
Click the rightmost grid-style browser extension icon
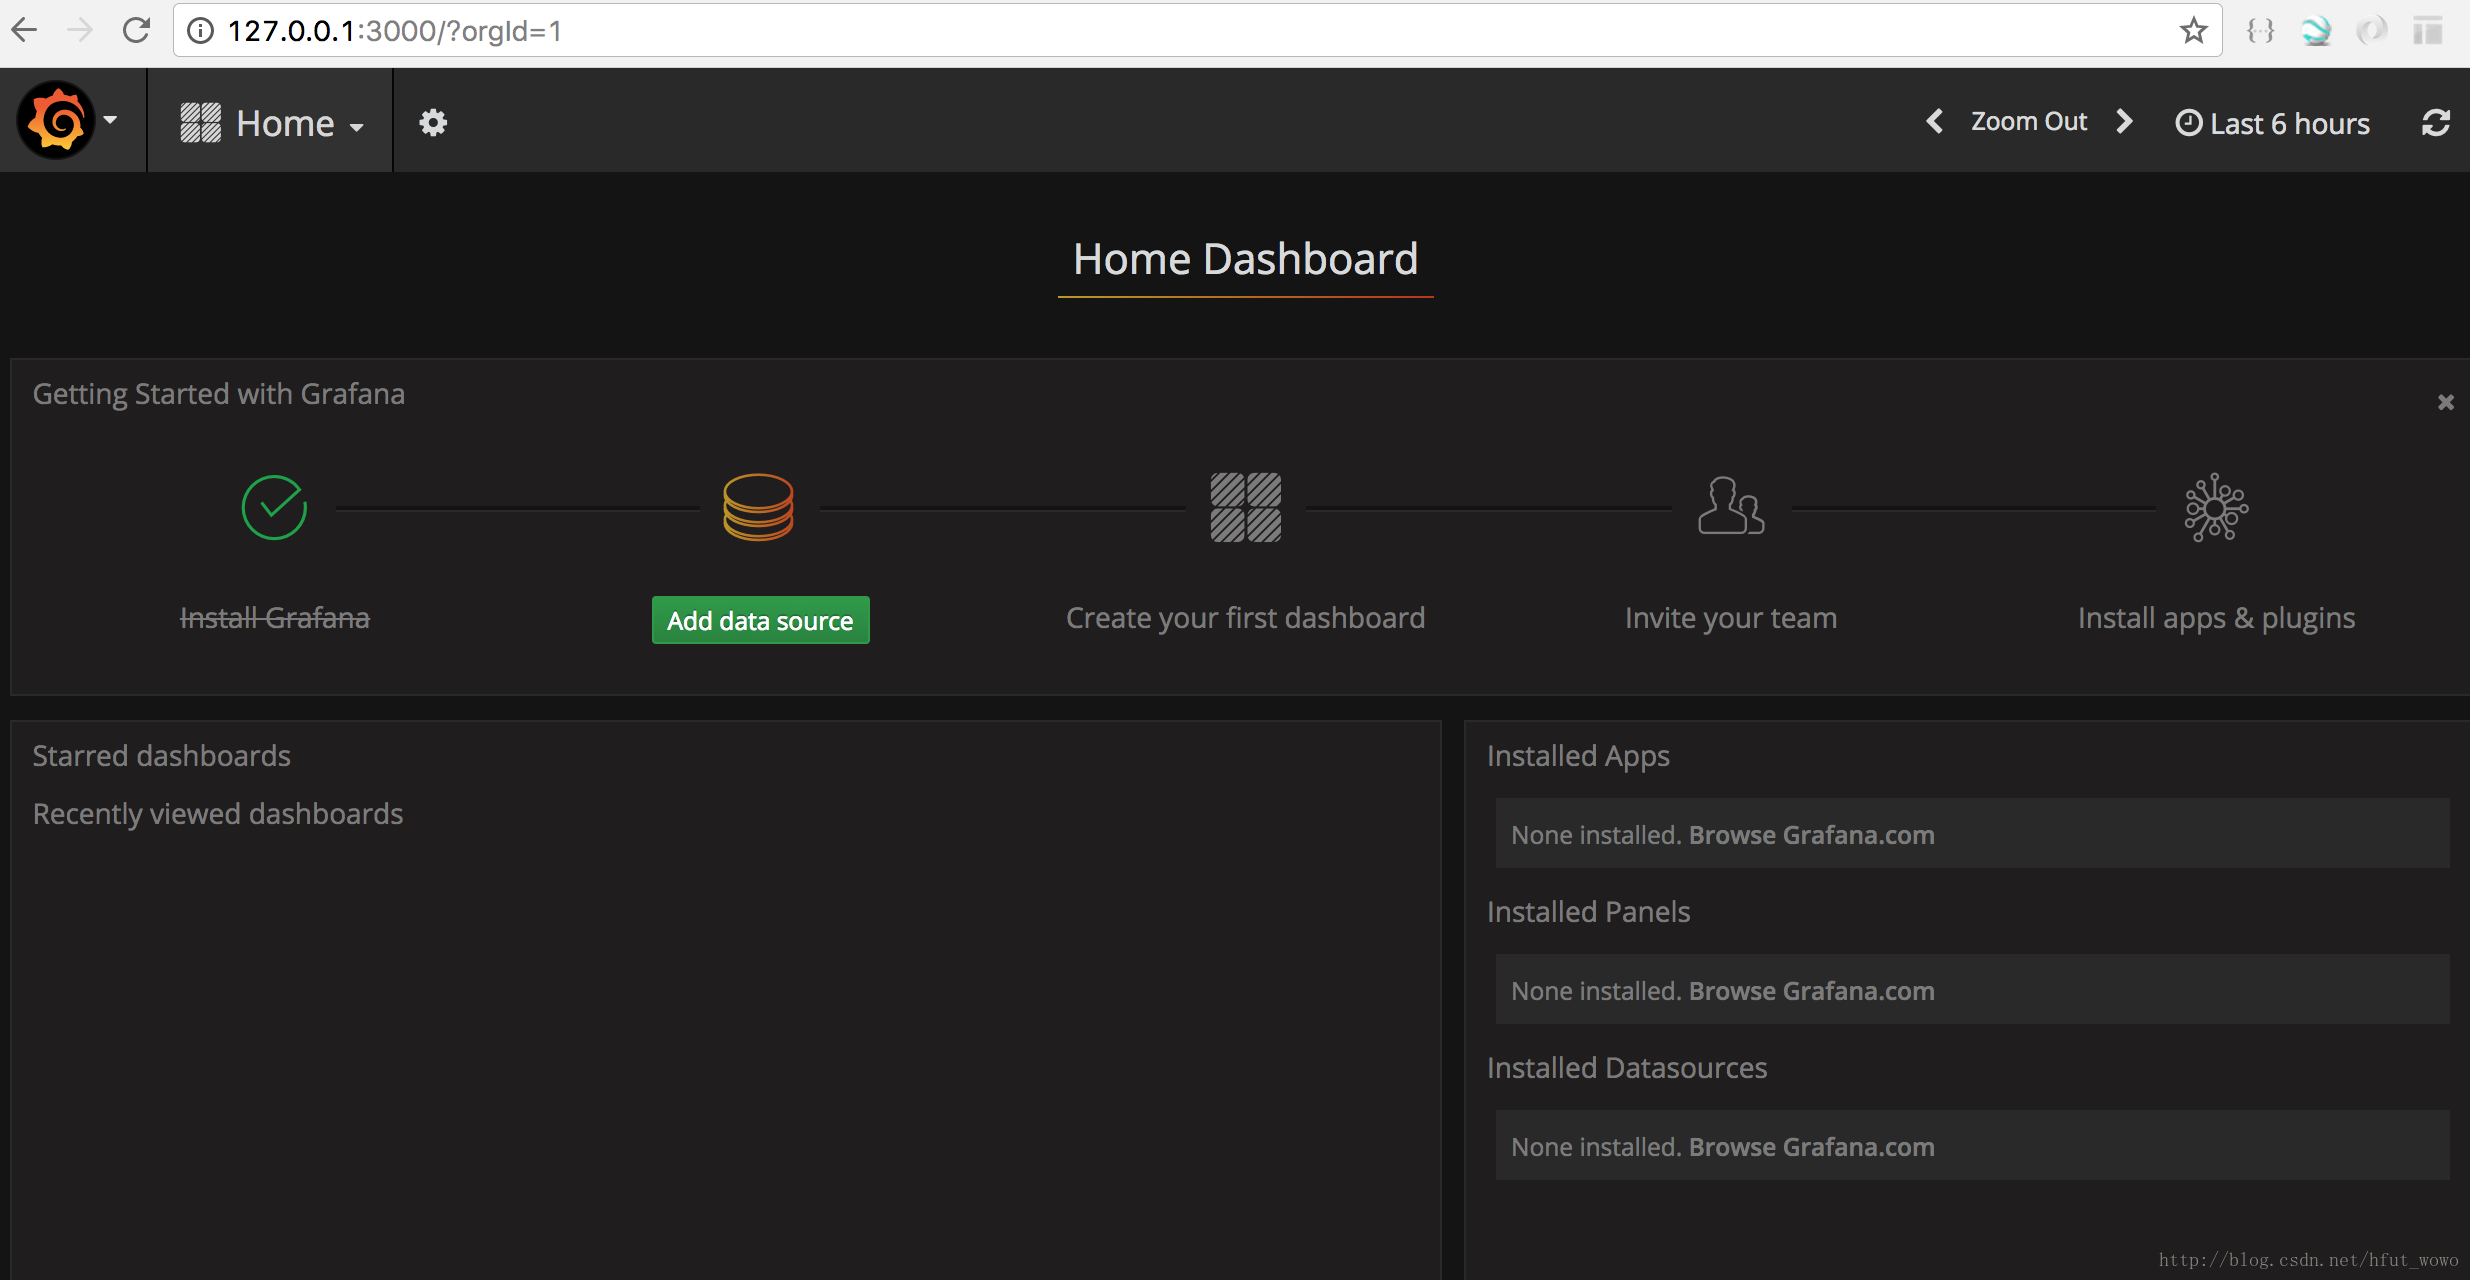[2428, 31]
